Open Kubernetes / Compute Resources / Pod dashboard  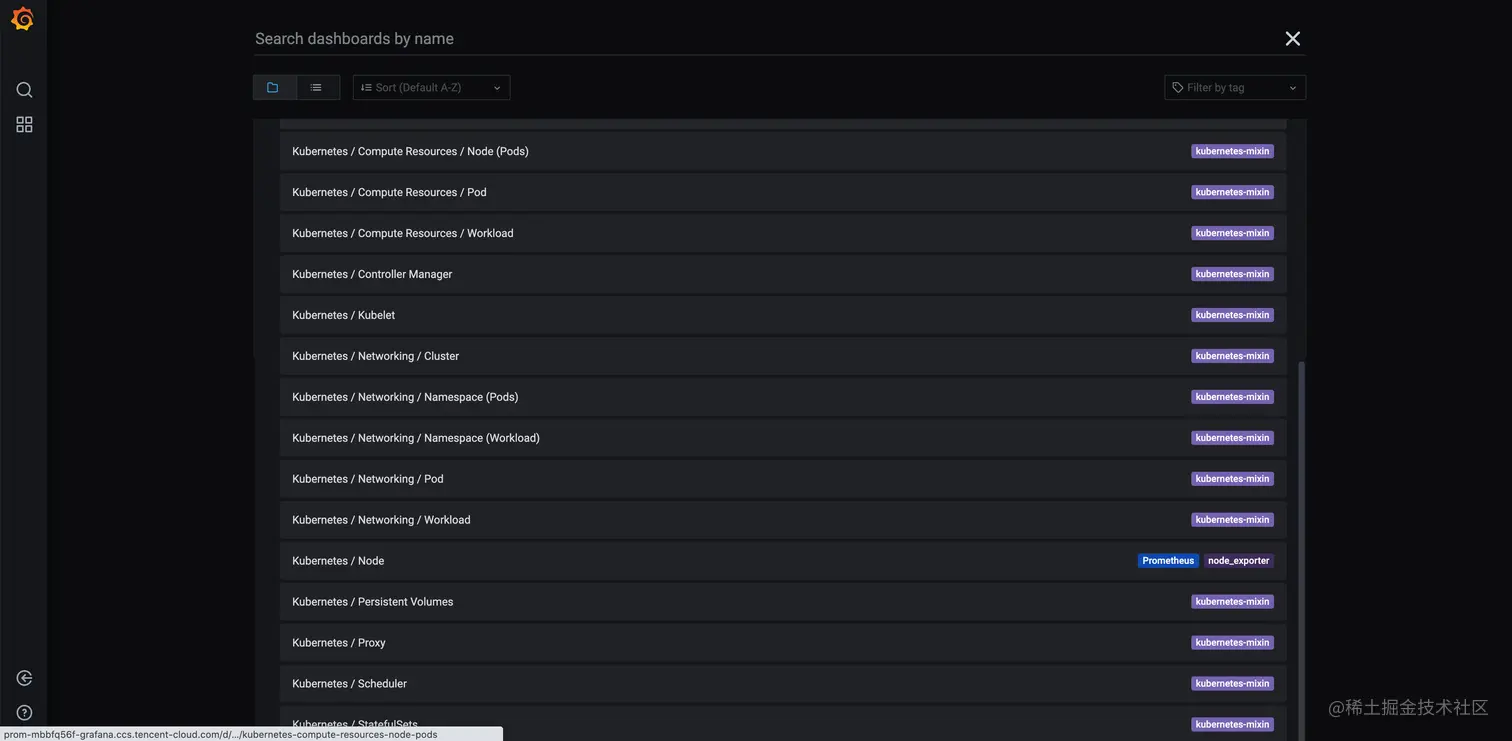(783, 192)
